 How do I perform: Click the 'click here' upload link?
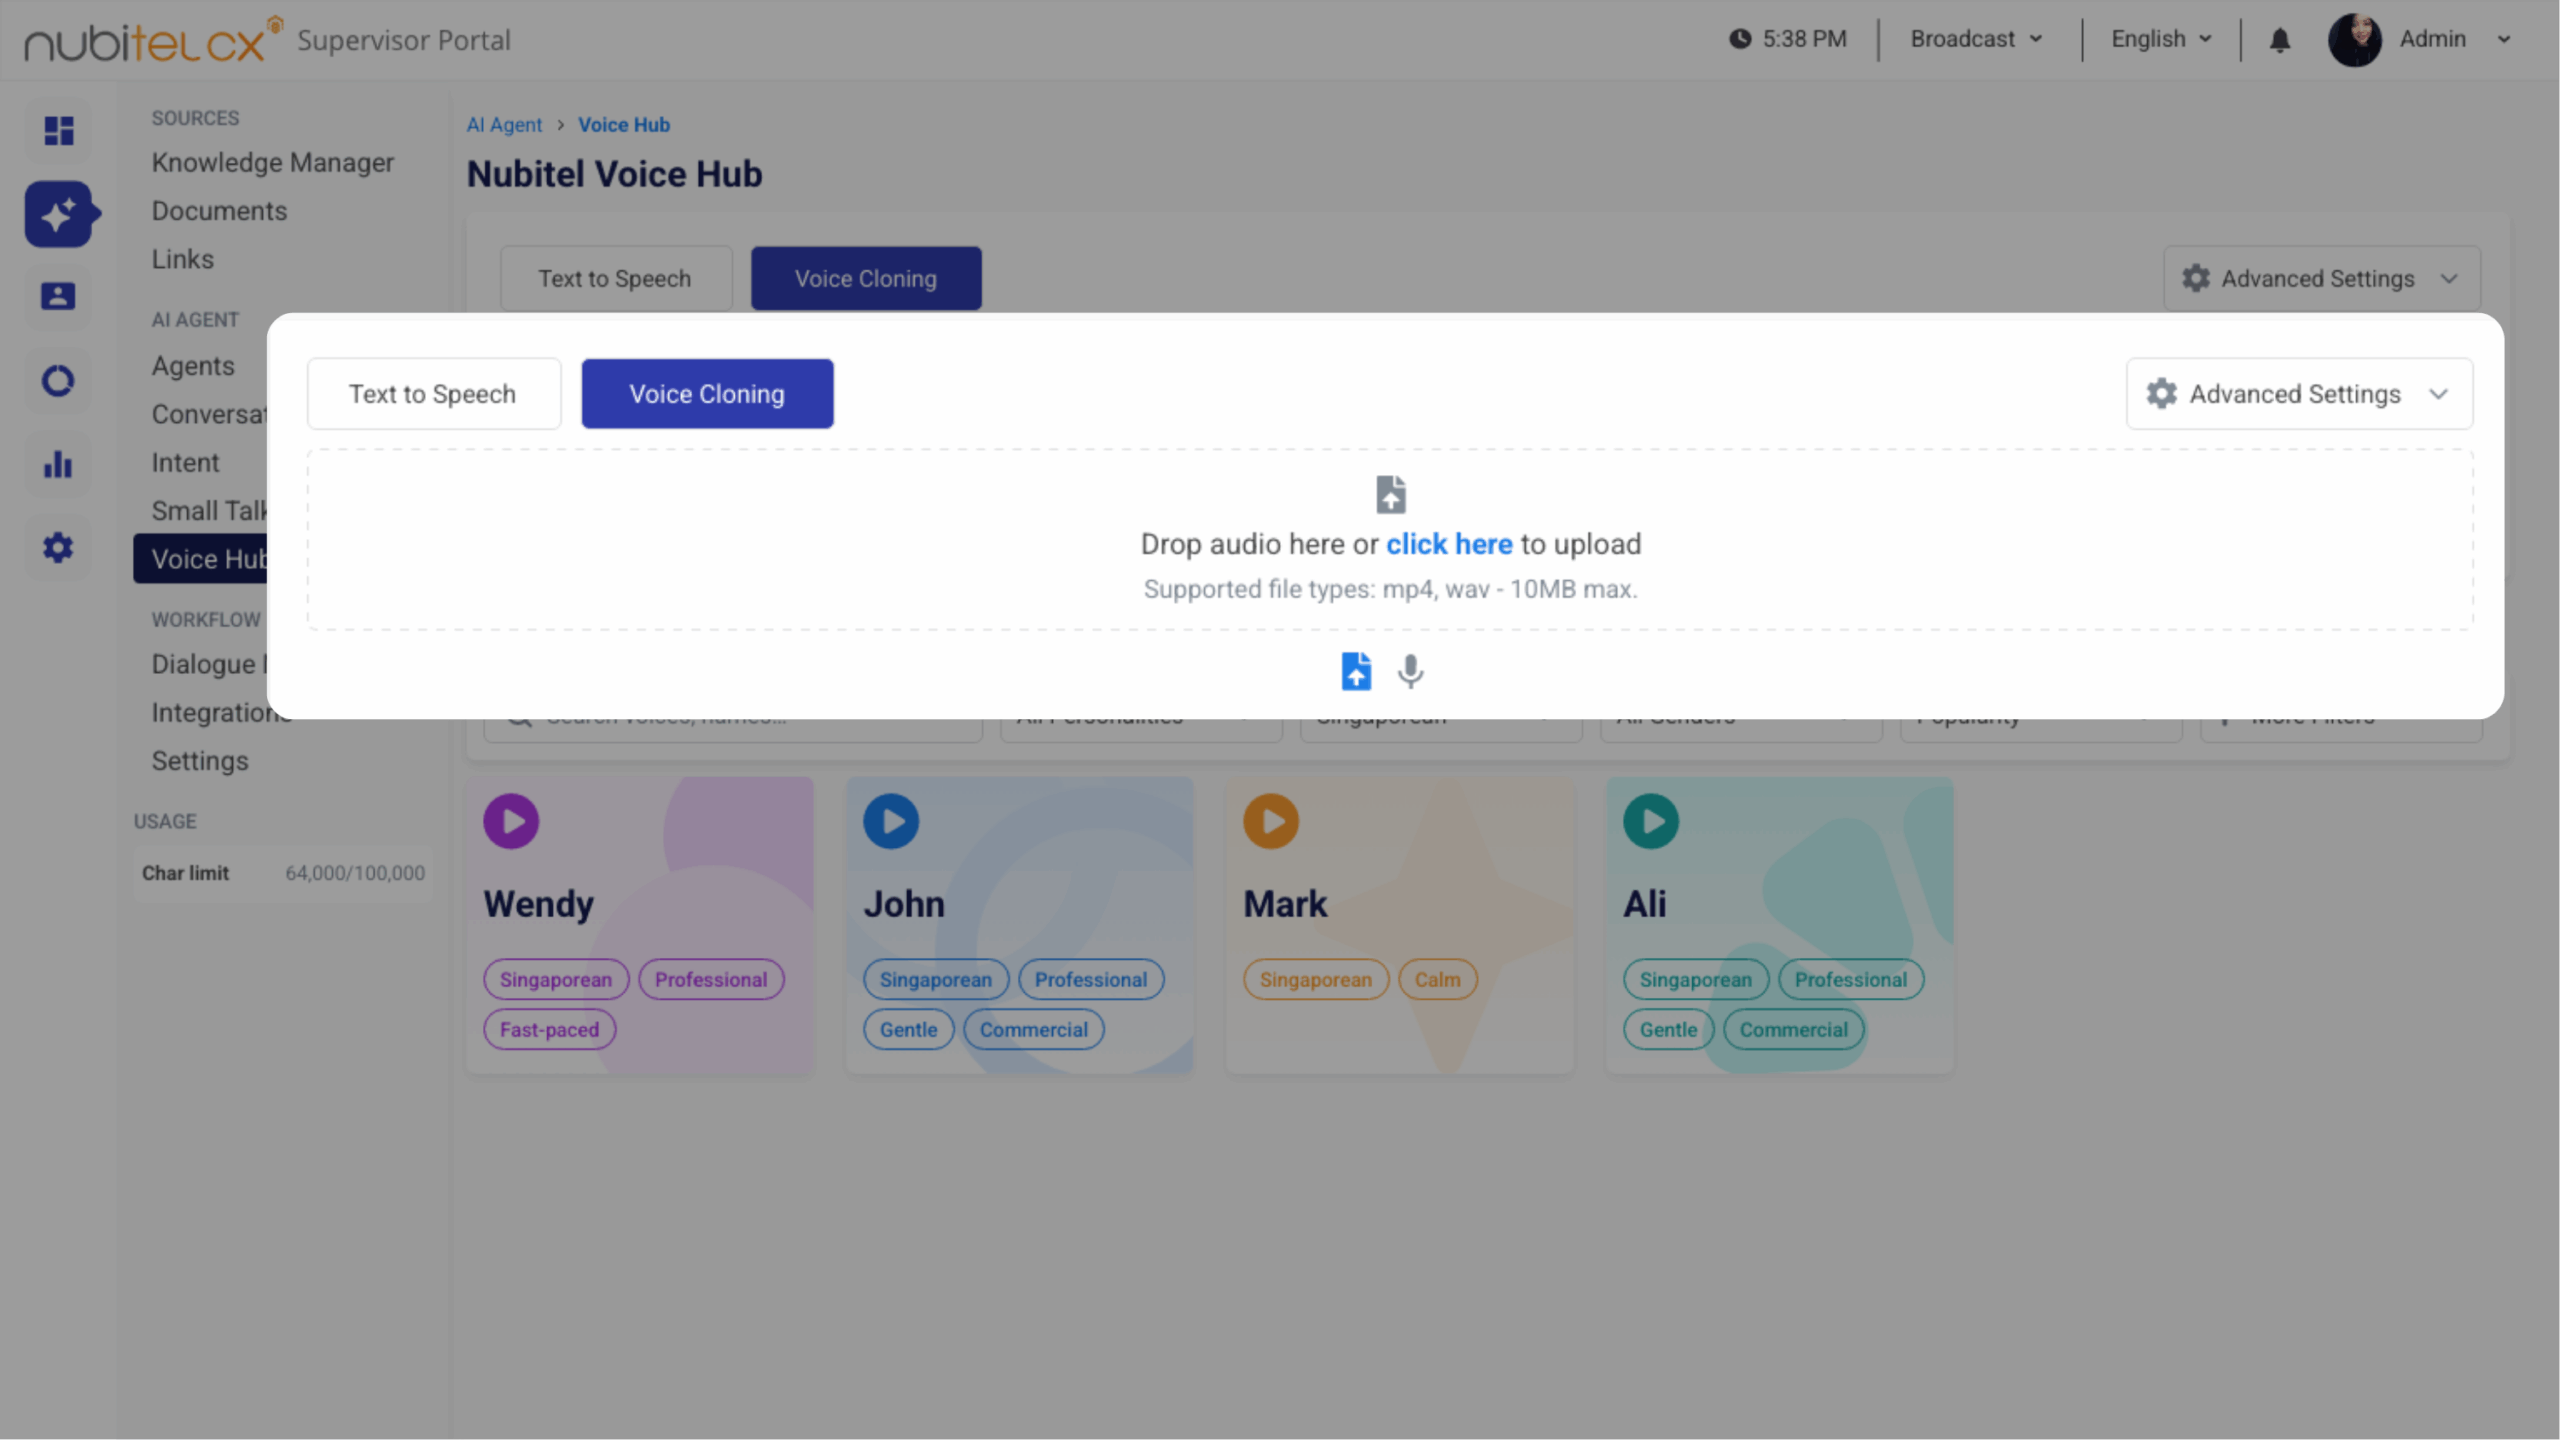1448,543
